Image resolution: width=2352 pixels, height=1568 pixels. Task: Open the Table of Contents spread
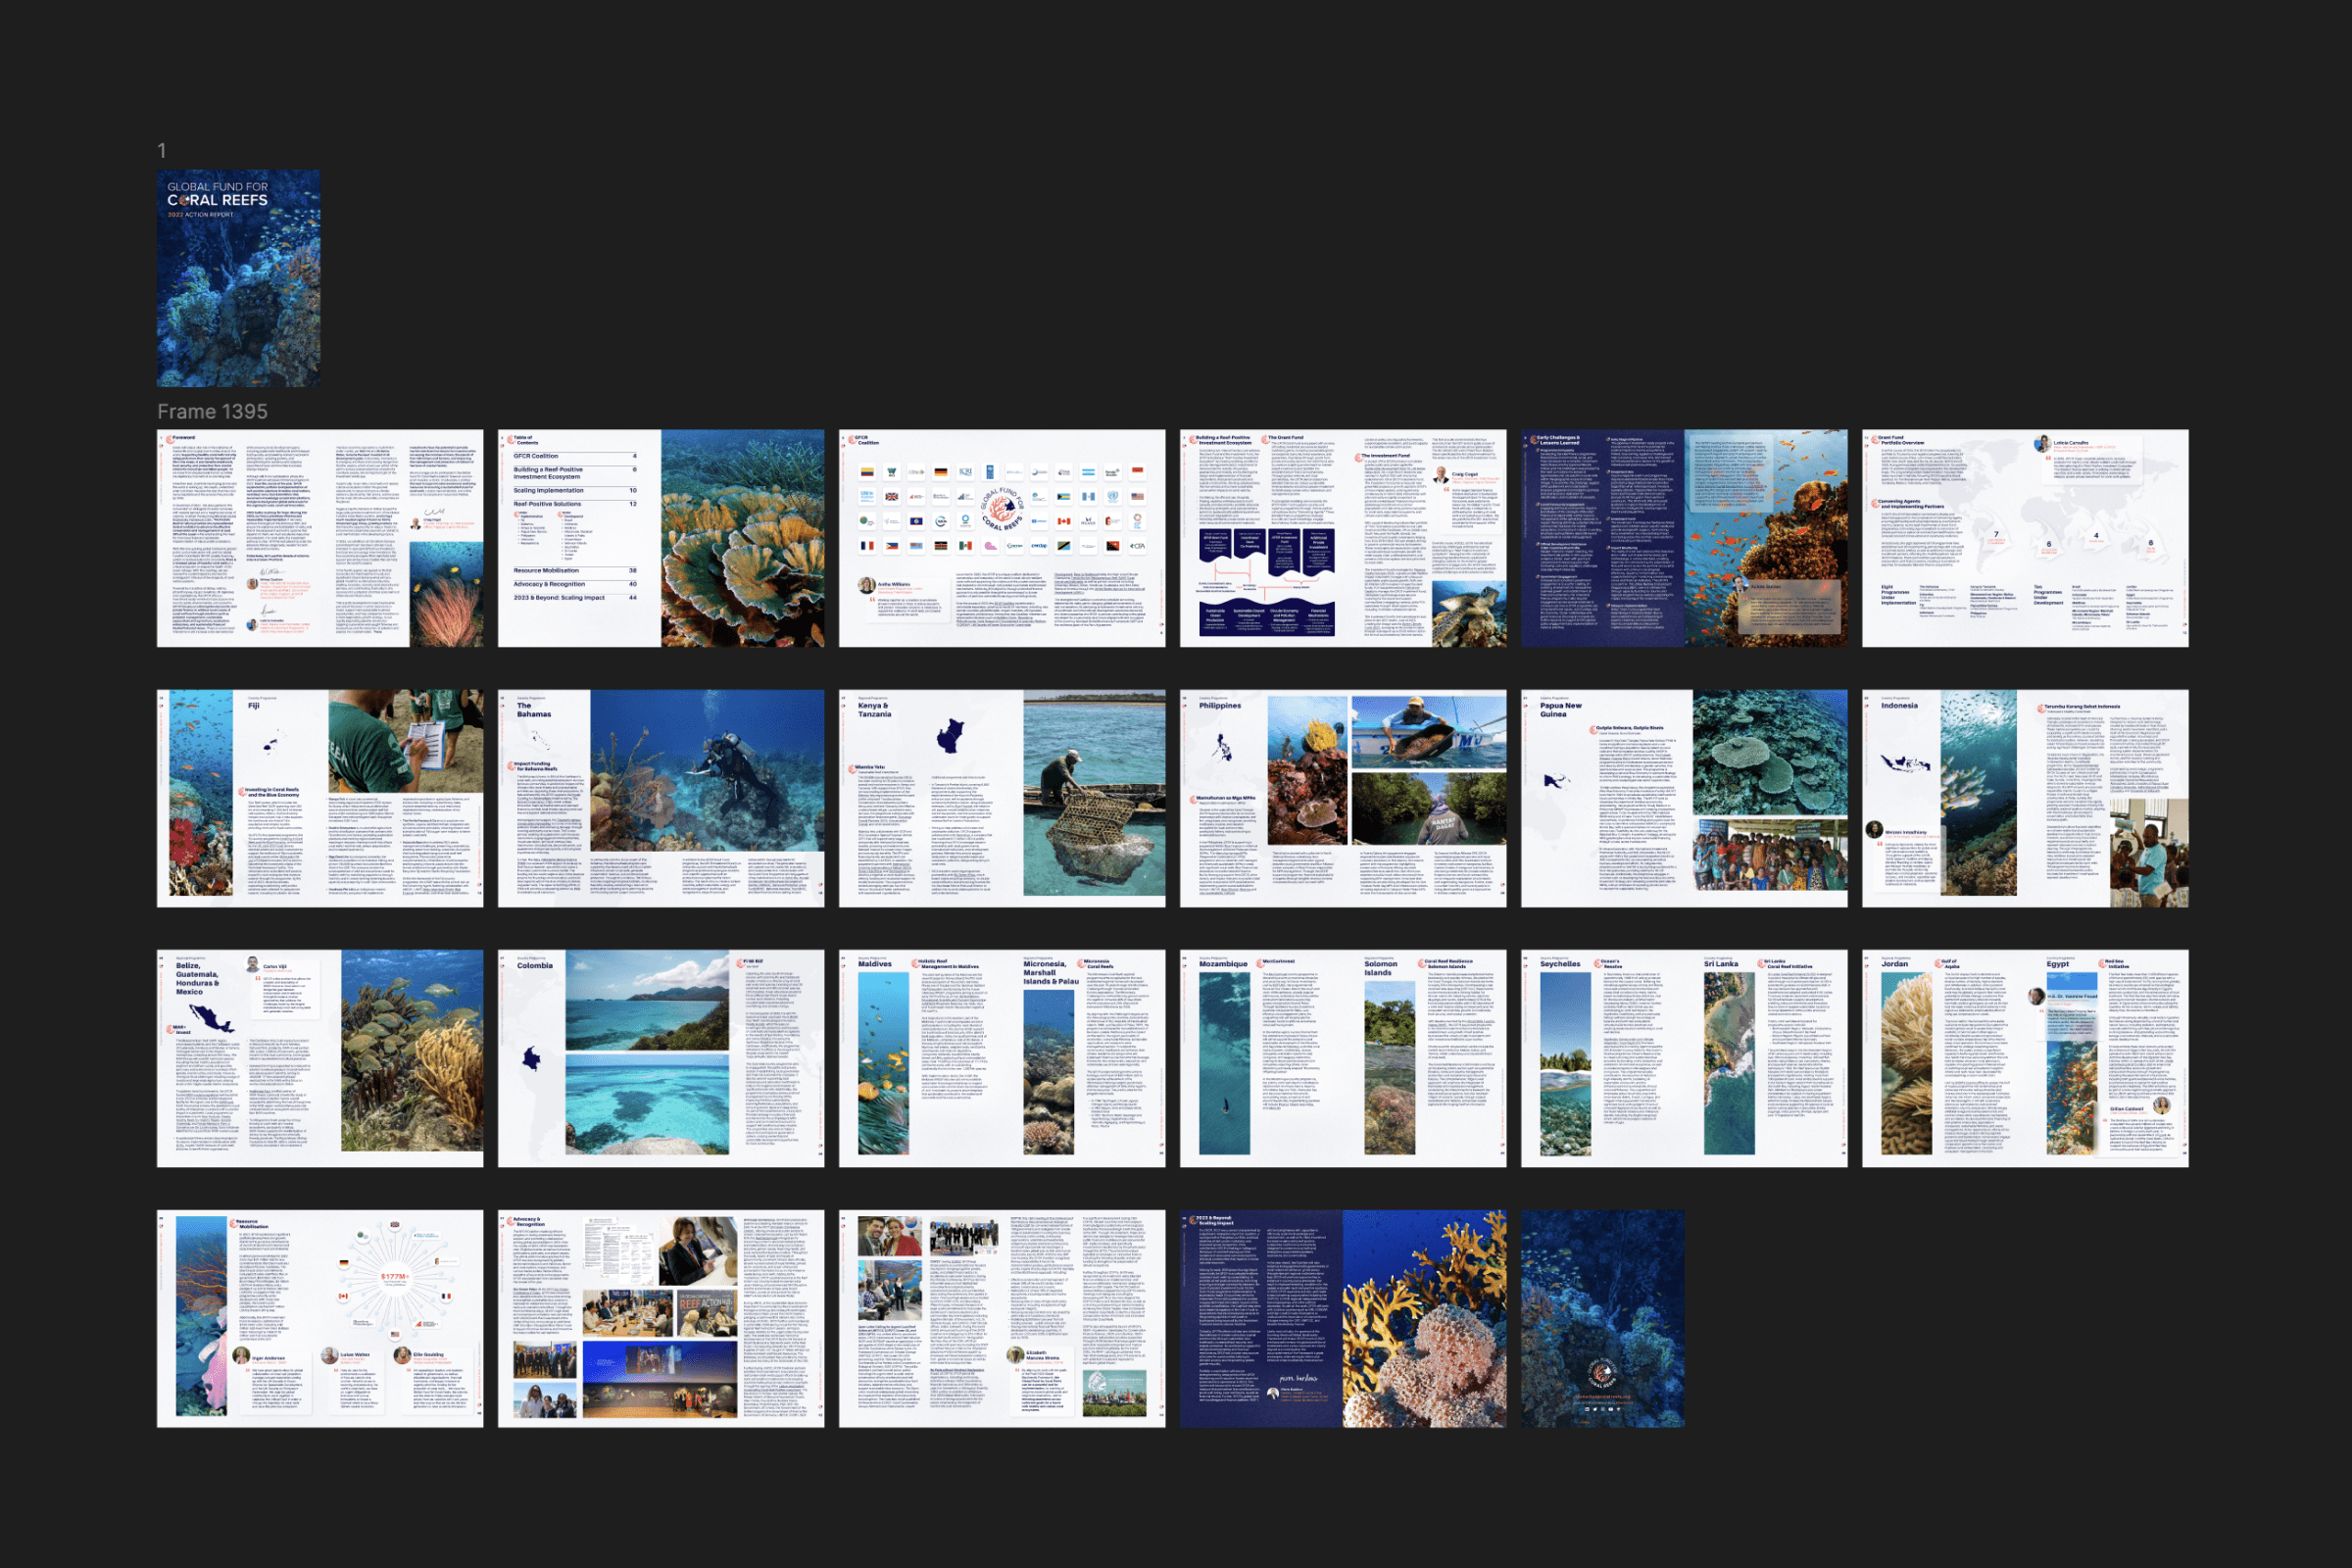(x=661, y=538)
